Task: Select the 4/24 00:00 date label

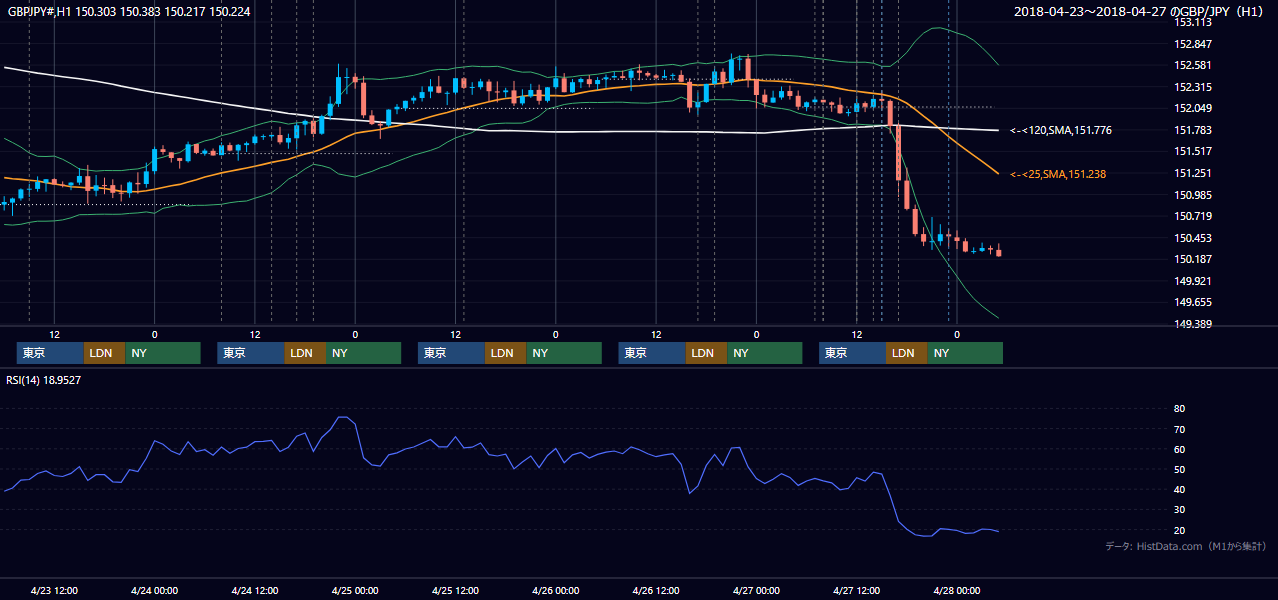Action: point(154,590)
